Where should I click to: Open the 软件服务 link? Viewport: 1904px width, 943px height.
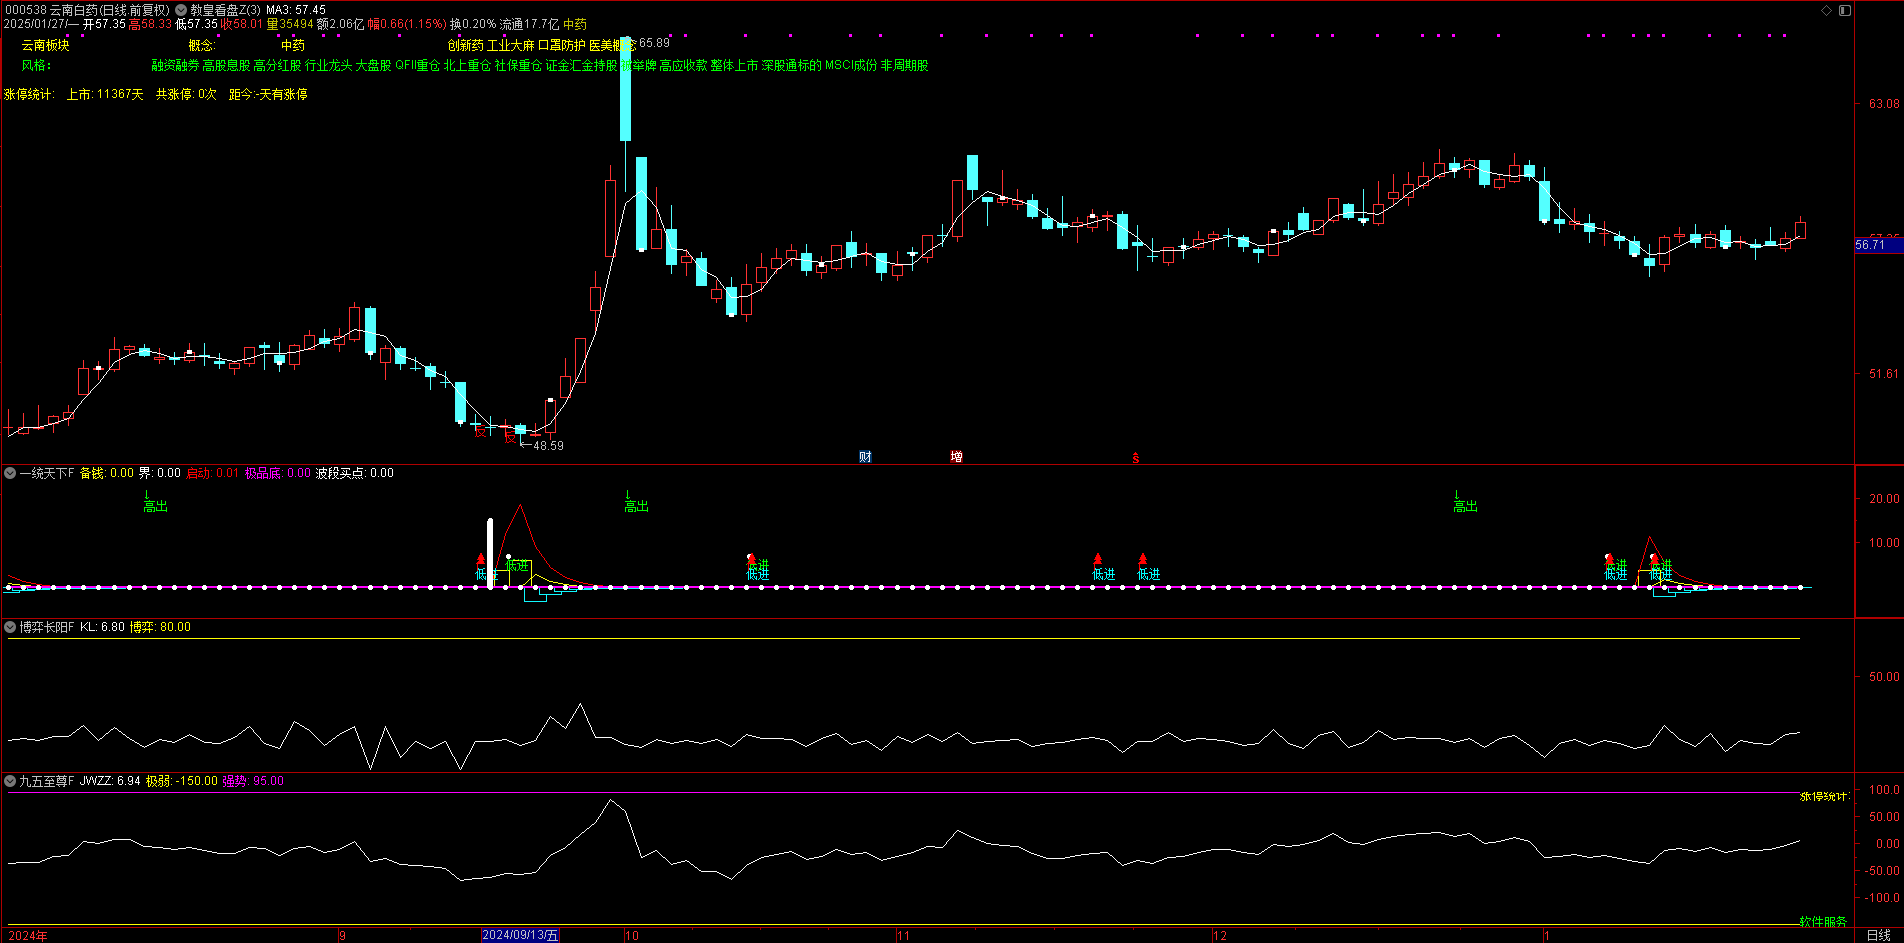click(1823, 922)
